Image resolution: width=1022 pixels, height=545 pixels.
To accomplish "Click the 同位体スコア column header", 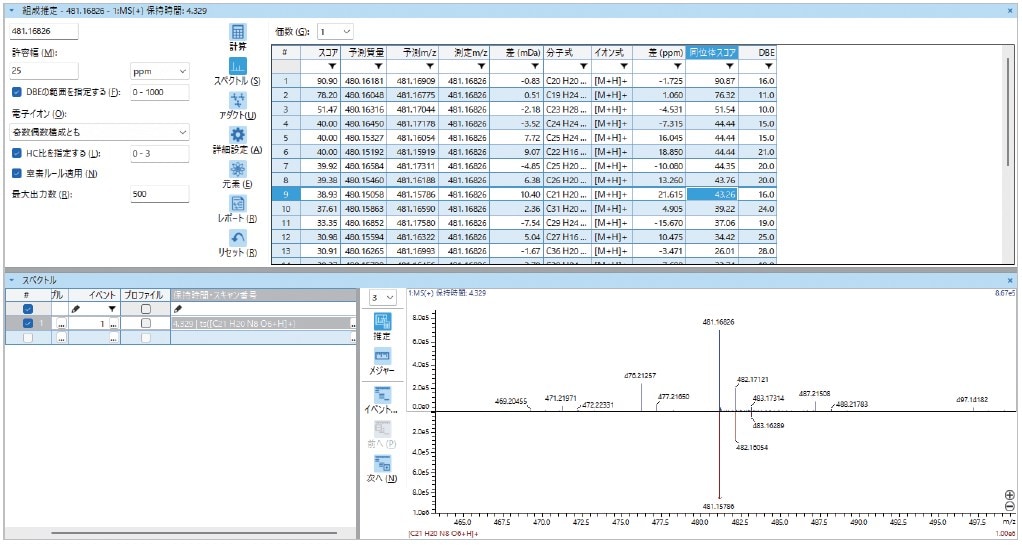I will tap(714, 51).
